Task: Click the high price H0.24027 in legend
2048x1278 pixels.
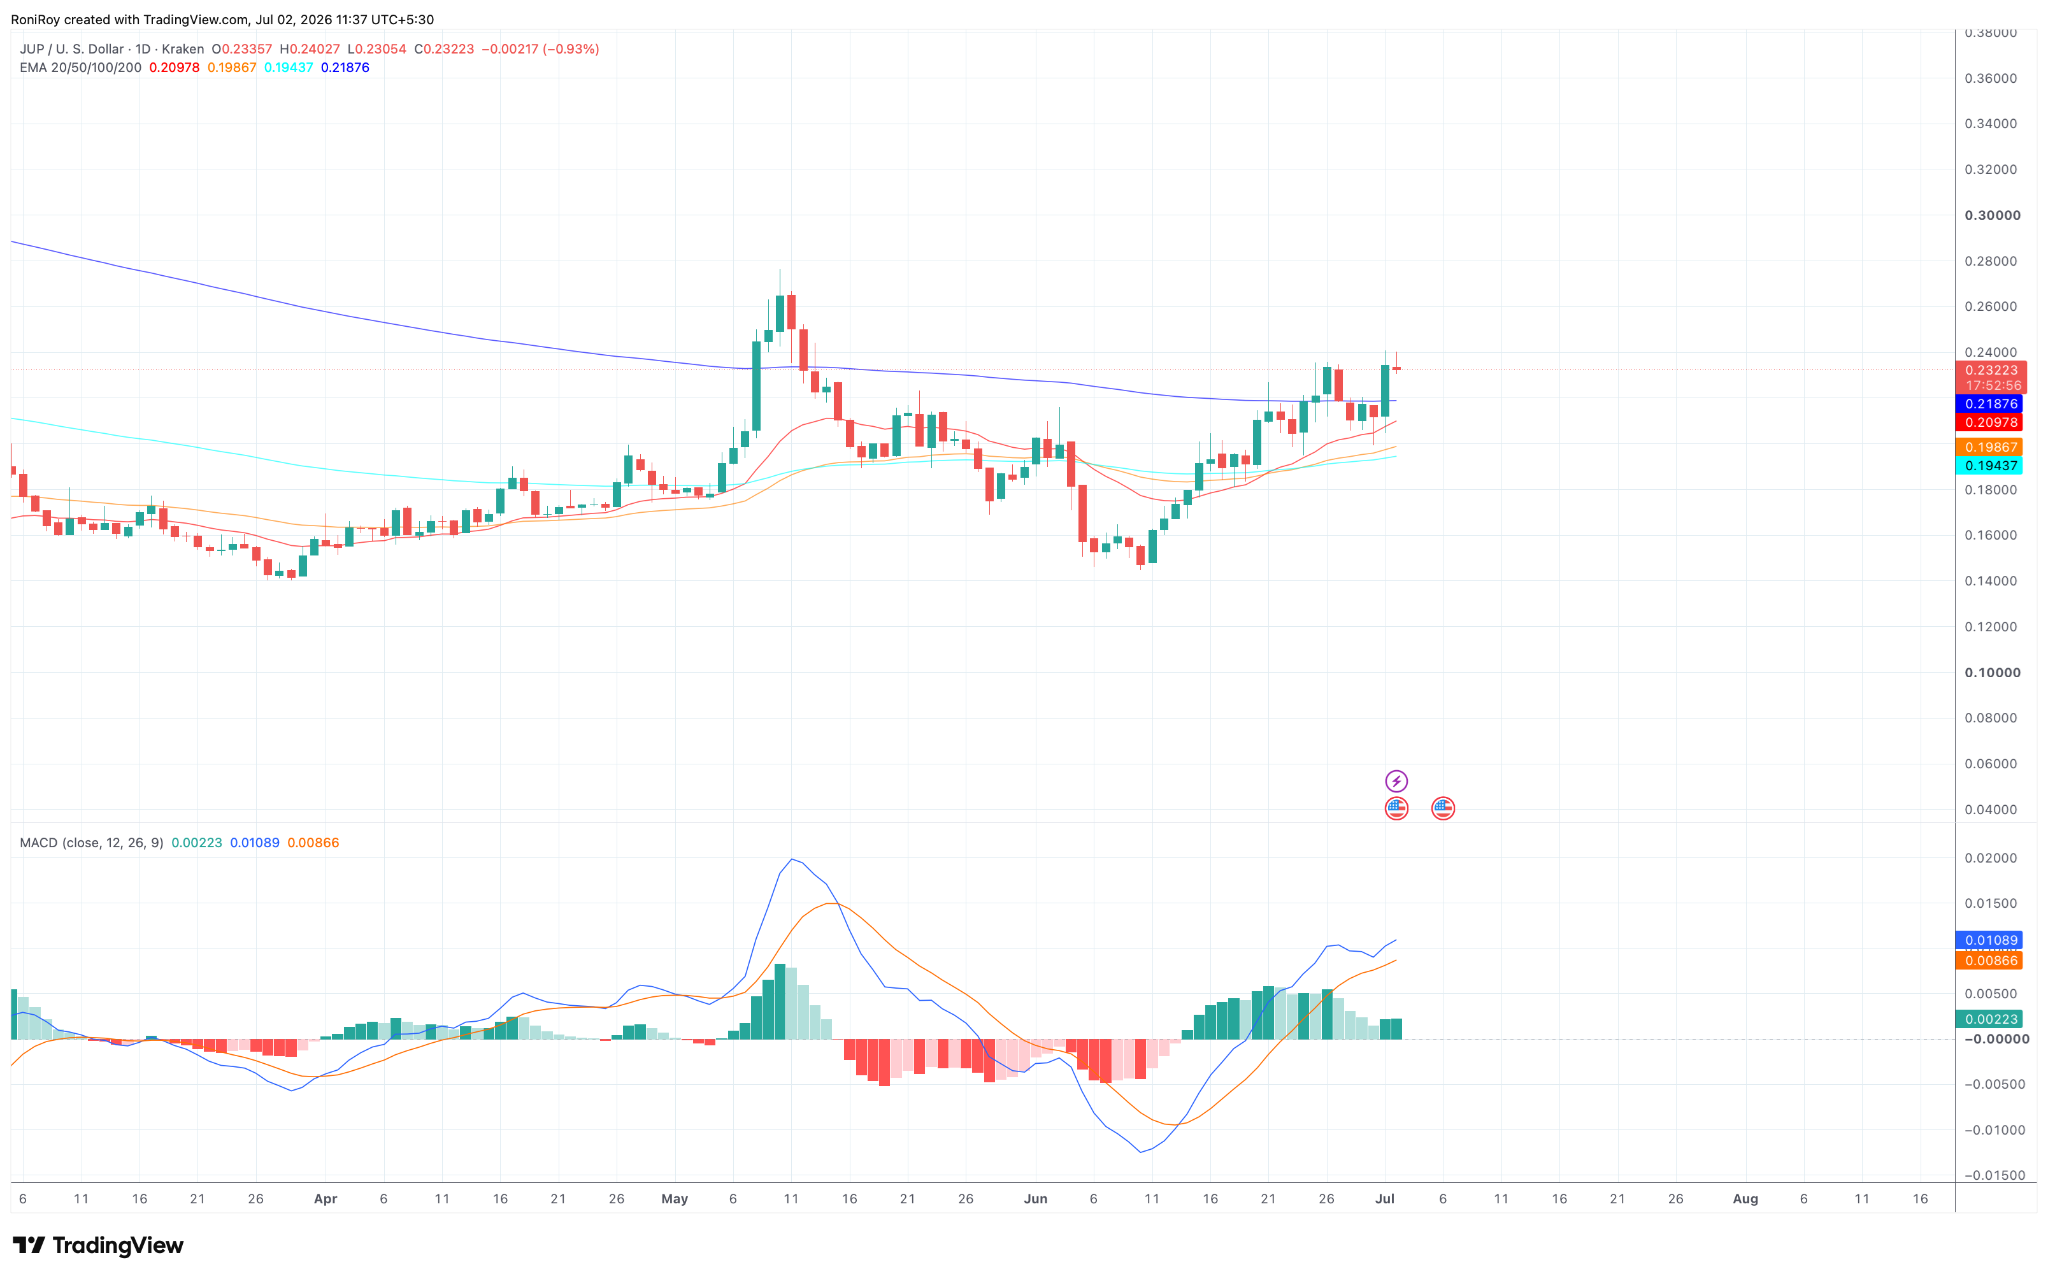Action: click(x=310, y=49)
